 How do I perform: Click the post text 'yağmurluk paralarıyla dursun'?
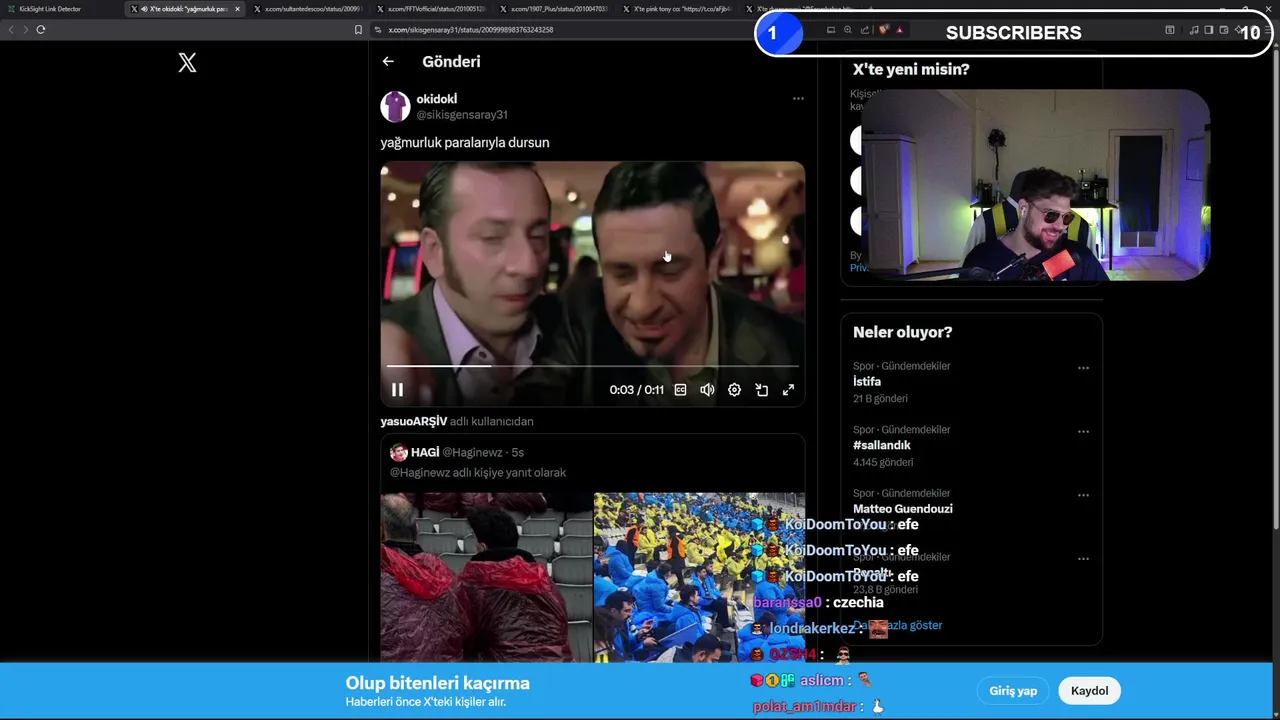click(465, 143)
